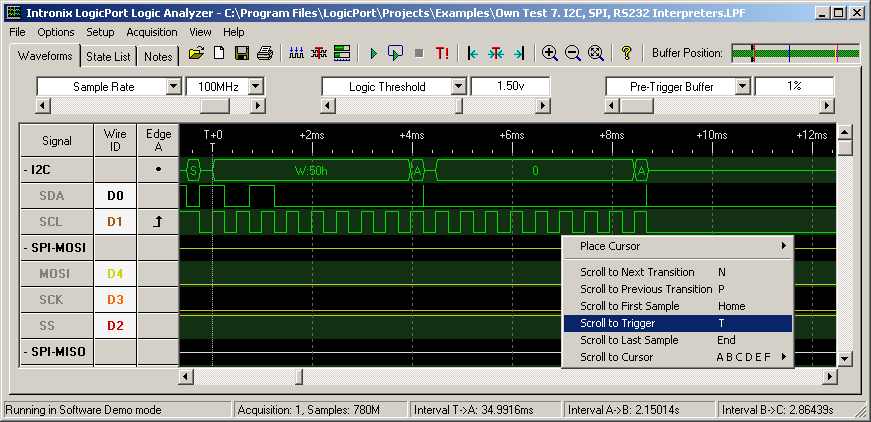871x422 pixels.
Task: Click the Open project folder icon
Action: pyautogui.click(x=197, y=53)
